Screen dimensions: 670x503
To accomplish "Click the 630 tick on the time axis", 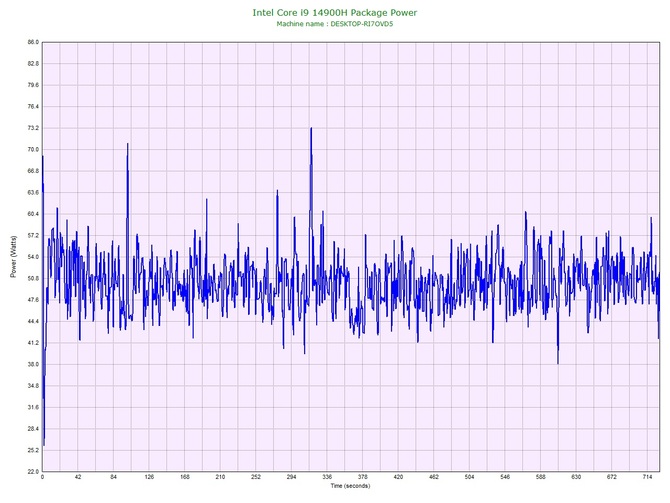I will click(x=576, y=477).
